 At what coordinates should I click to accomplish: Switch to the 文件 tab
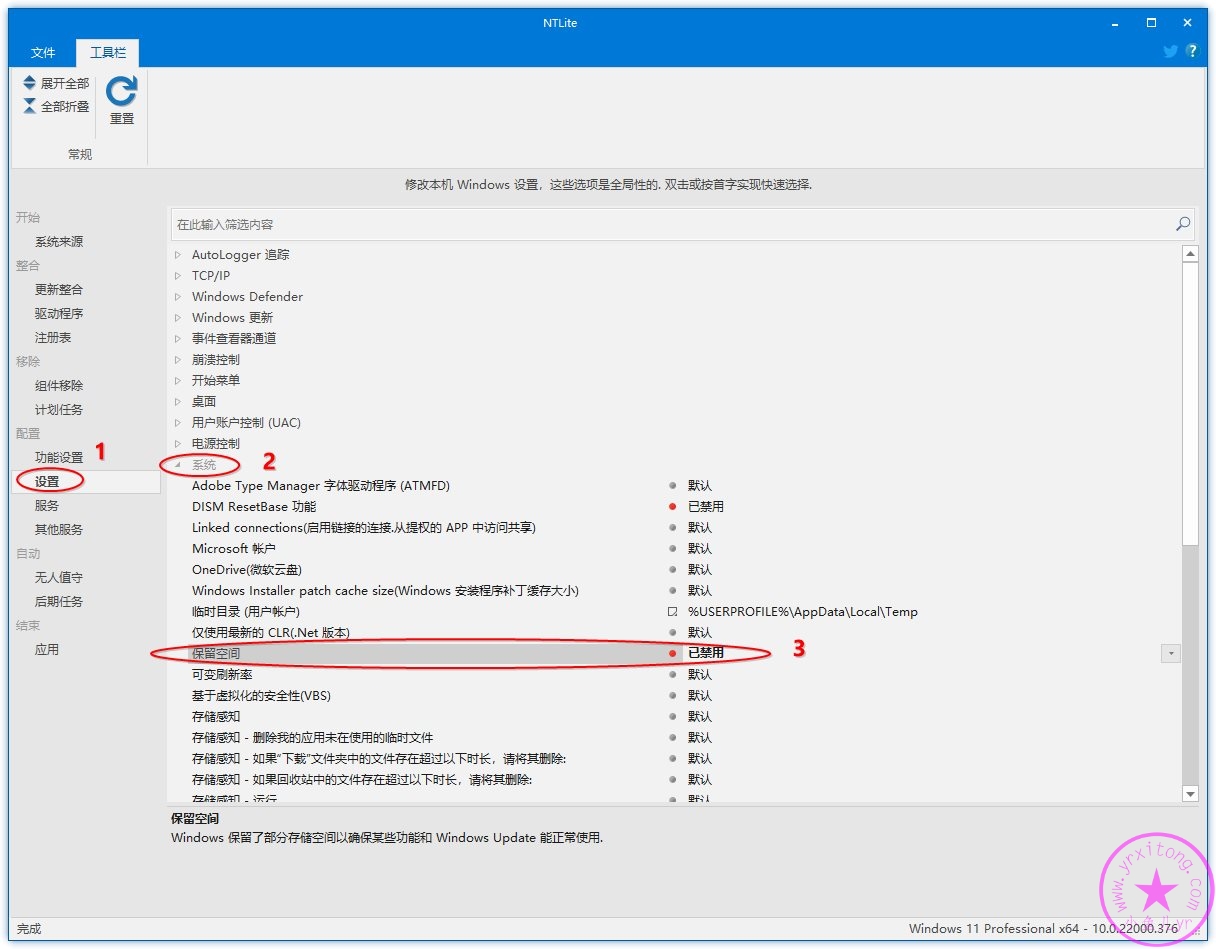(43, 53)
